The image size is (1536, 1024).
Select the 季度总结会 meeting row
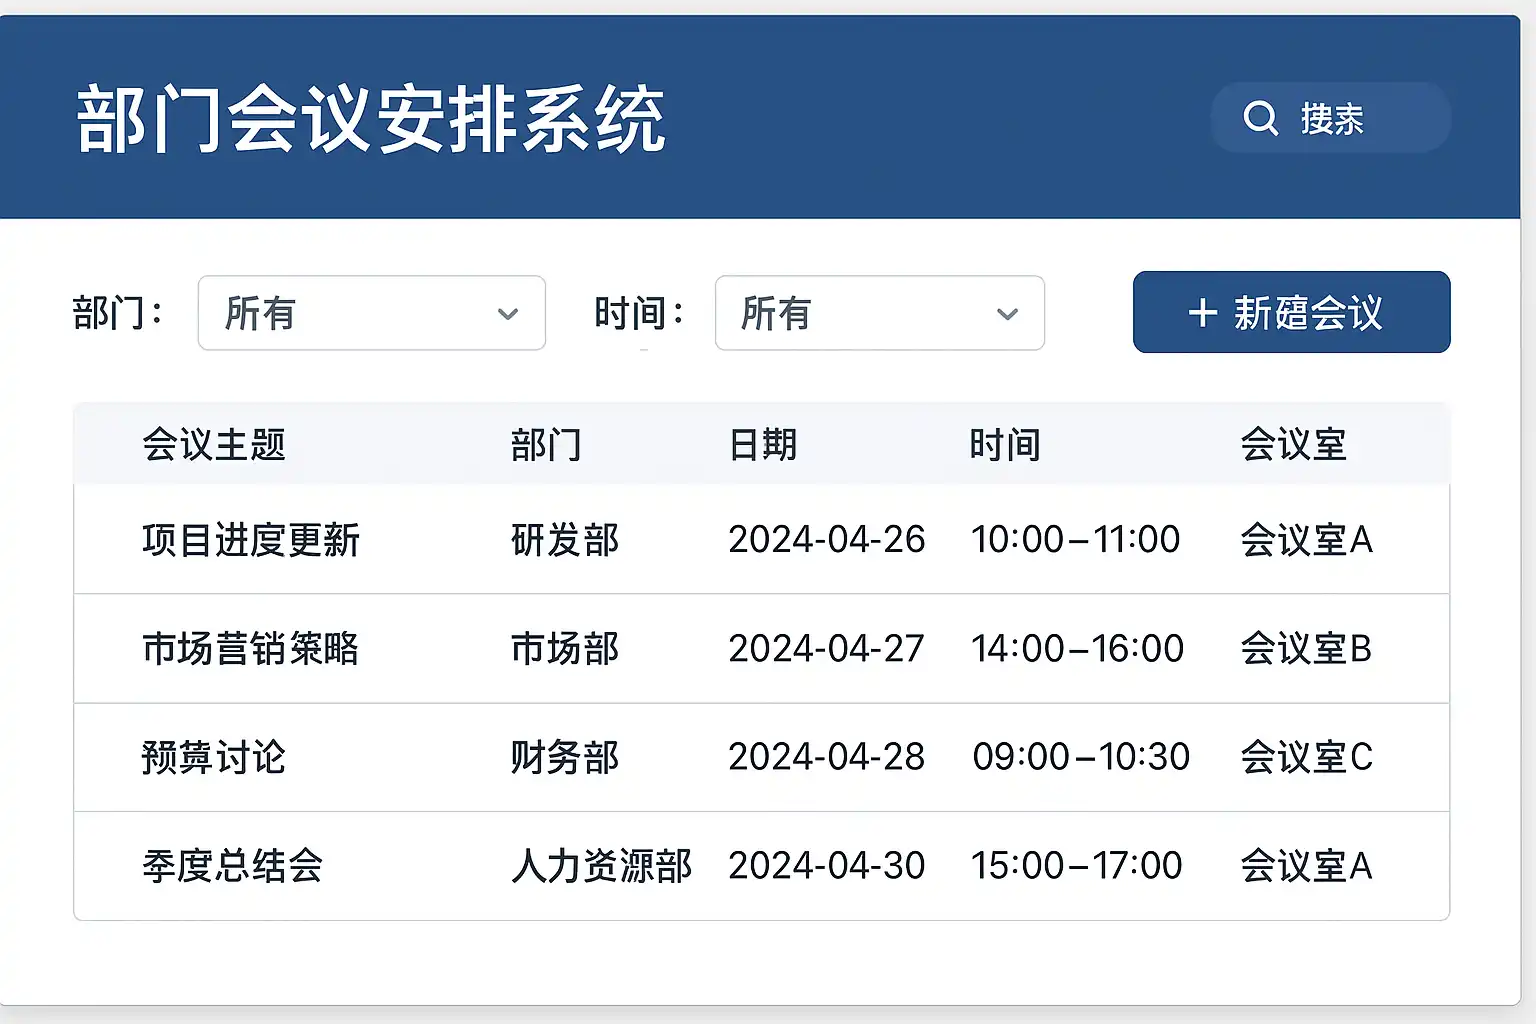click(232, 866)
